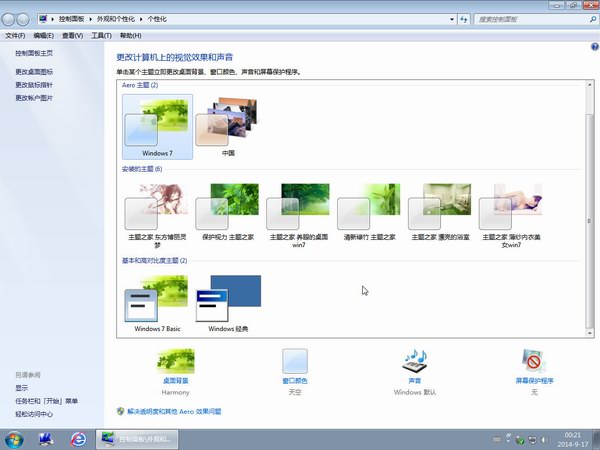Open 轻松访问中心 link
The width and height of the screenshot is (600, 450).
click(x=34, y=414)
